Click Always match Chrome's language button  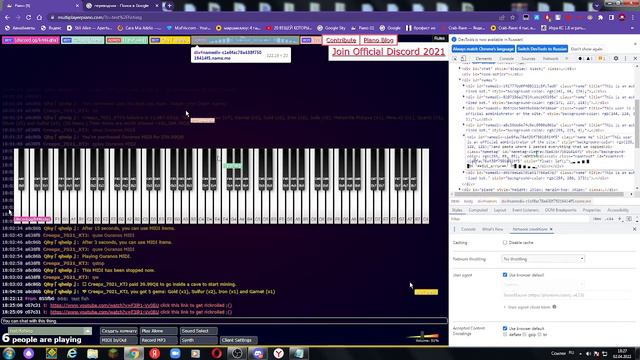(x=483, y=49)
